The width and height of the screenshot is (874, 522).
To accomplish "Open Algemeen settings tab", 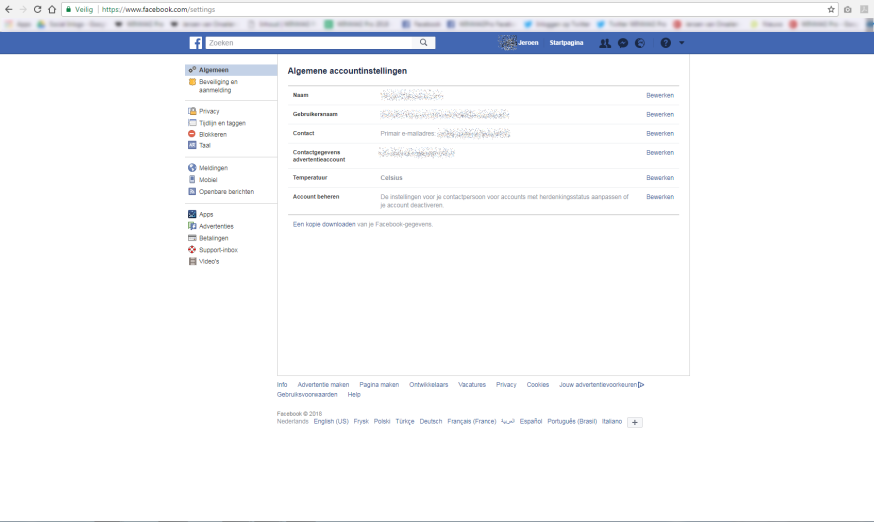I will [x=231, y=70].
